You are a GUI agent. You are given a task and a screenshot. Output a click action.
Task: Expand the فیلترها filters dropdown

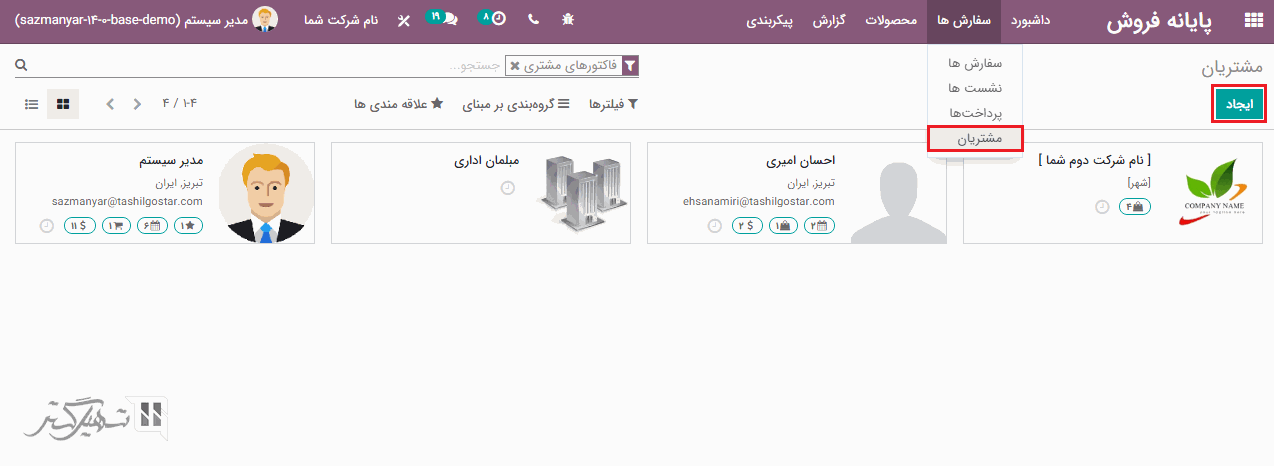(612, 104)
